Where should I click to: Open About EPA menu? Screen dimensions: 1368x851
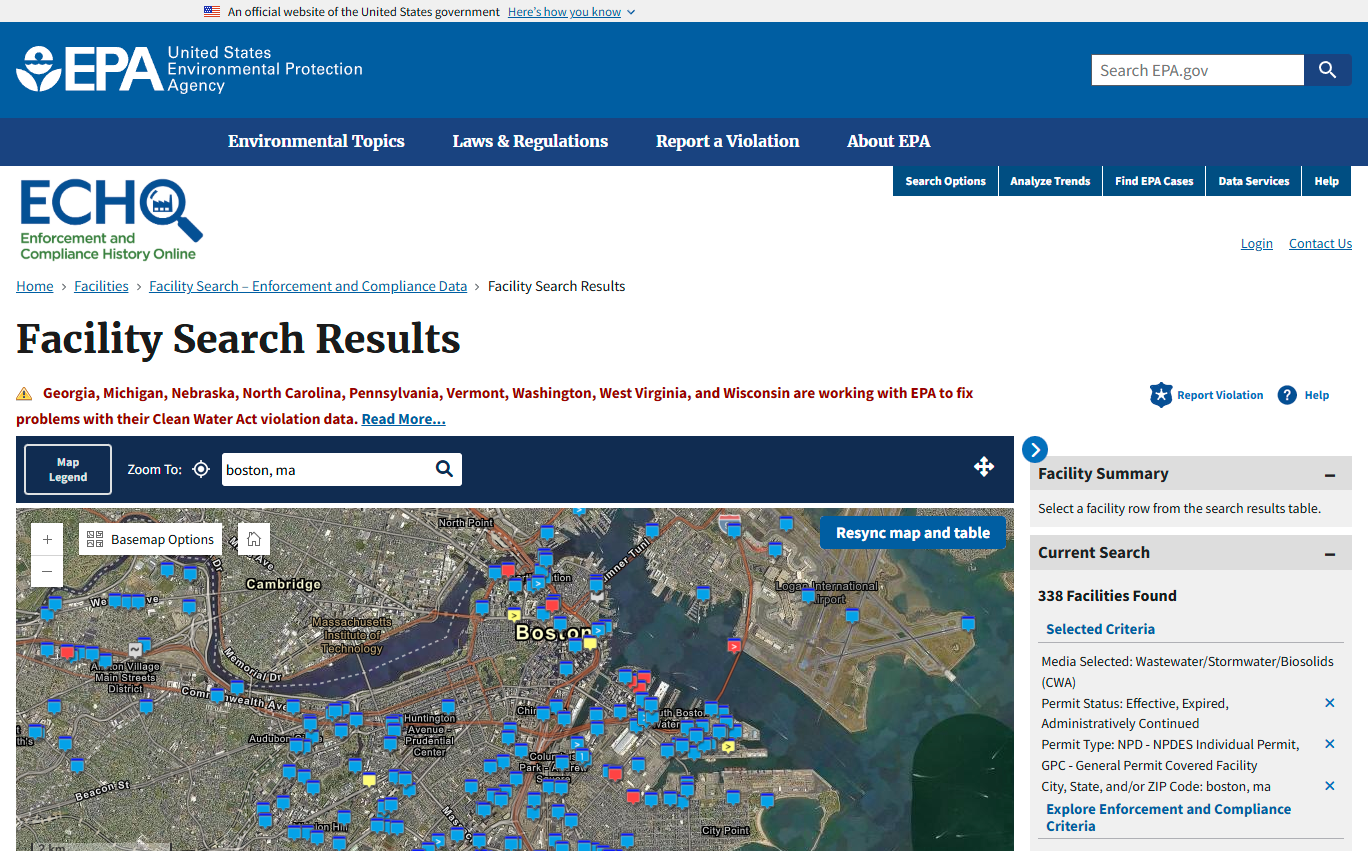(889, 141)
